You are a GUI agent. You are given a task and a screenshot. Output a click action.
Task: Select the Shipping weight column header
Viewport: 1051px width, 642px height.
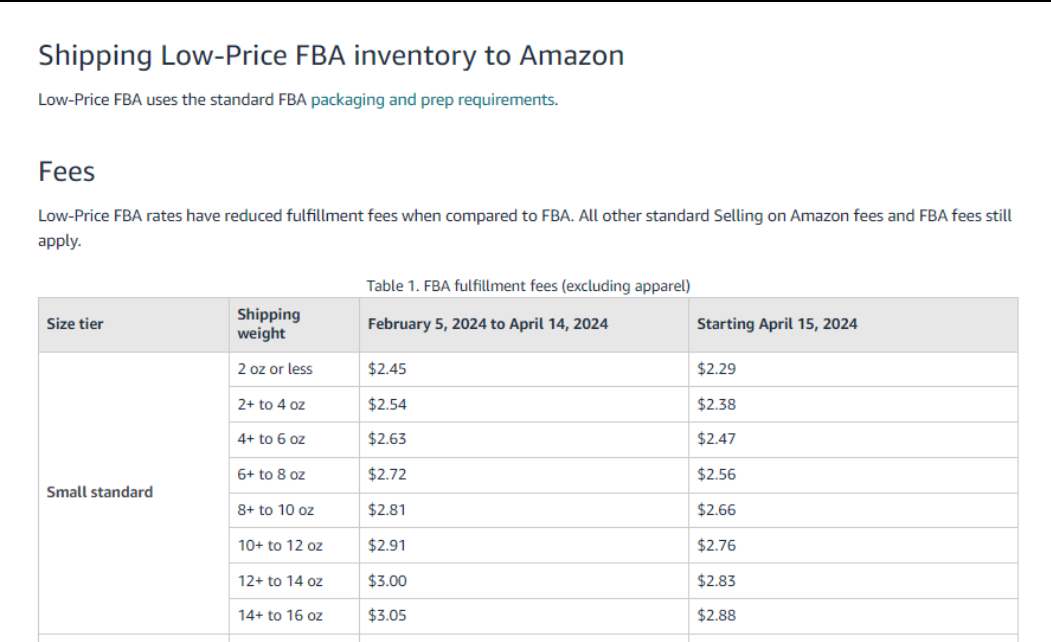pos(268,324)
